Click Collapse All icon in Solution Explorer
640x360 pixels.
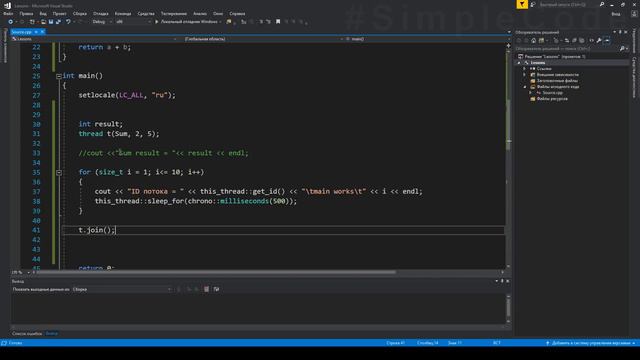[574, 40]
